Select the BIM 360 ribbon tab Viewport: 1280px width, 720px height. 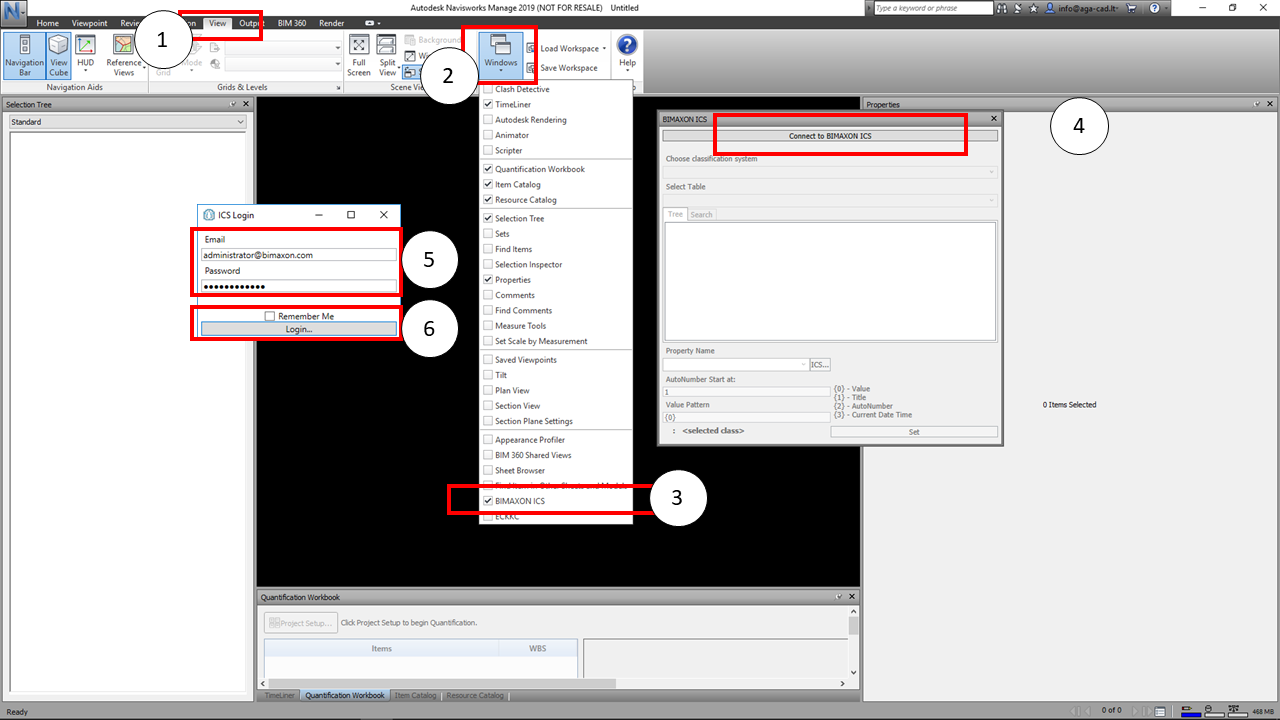tap(294, 22)
